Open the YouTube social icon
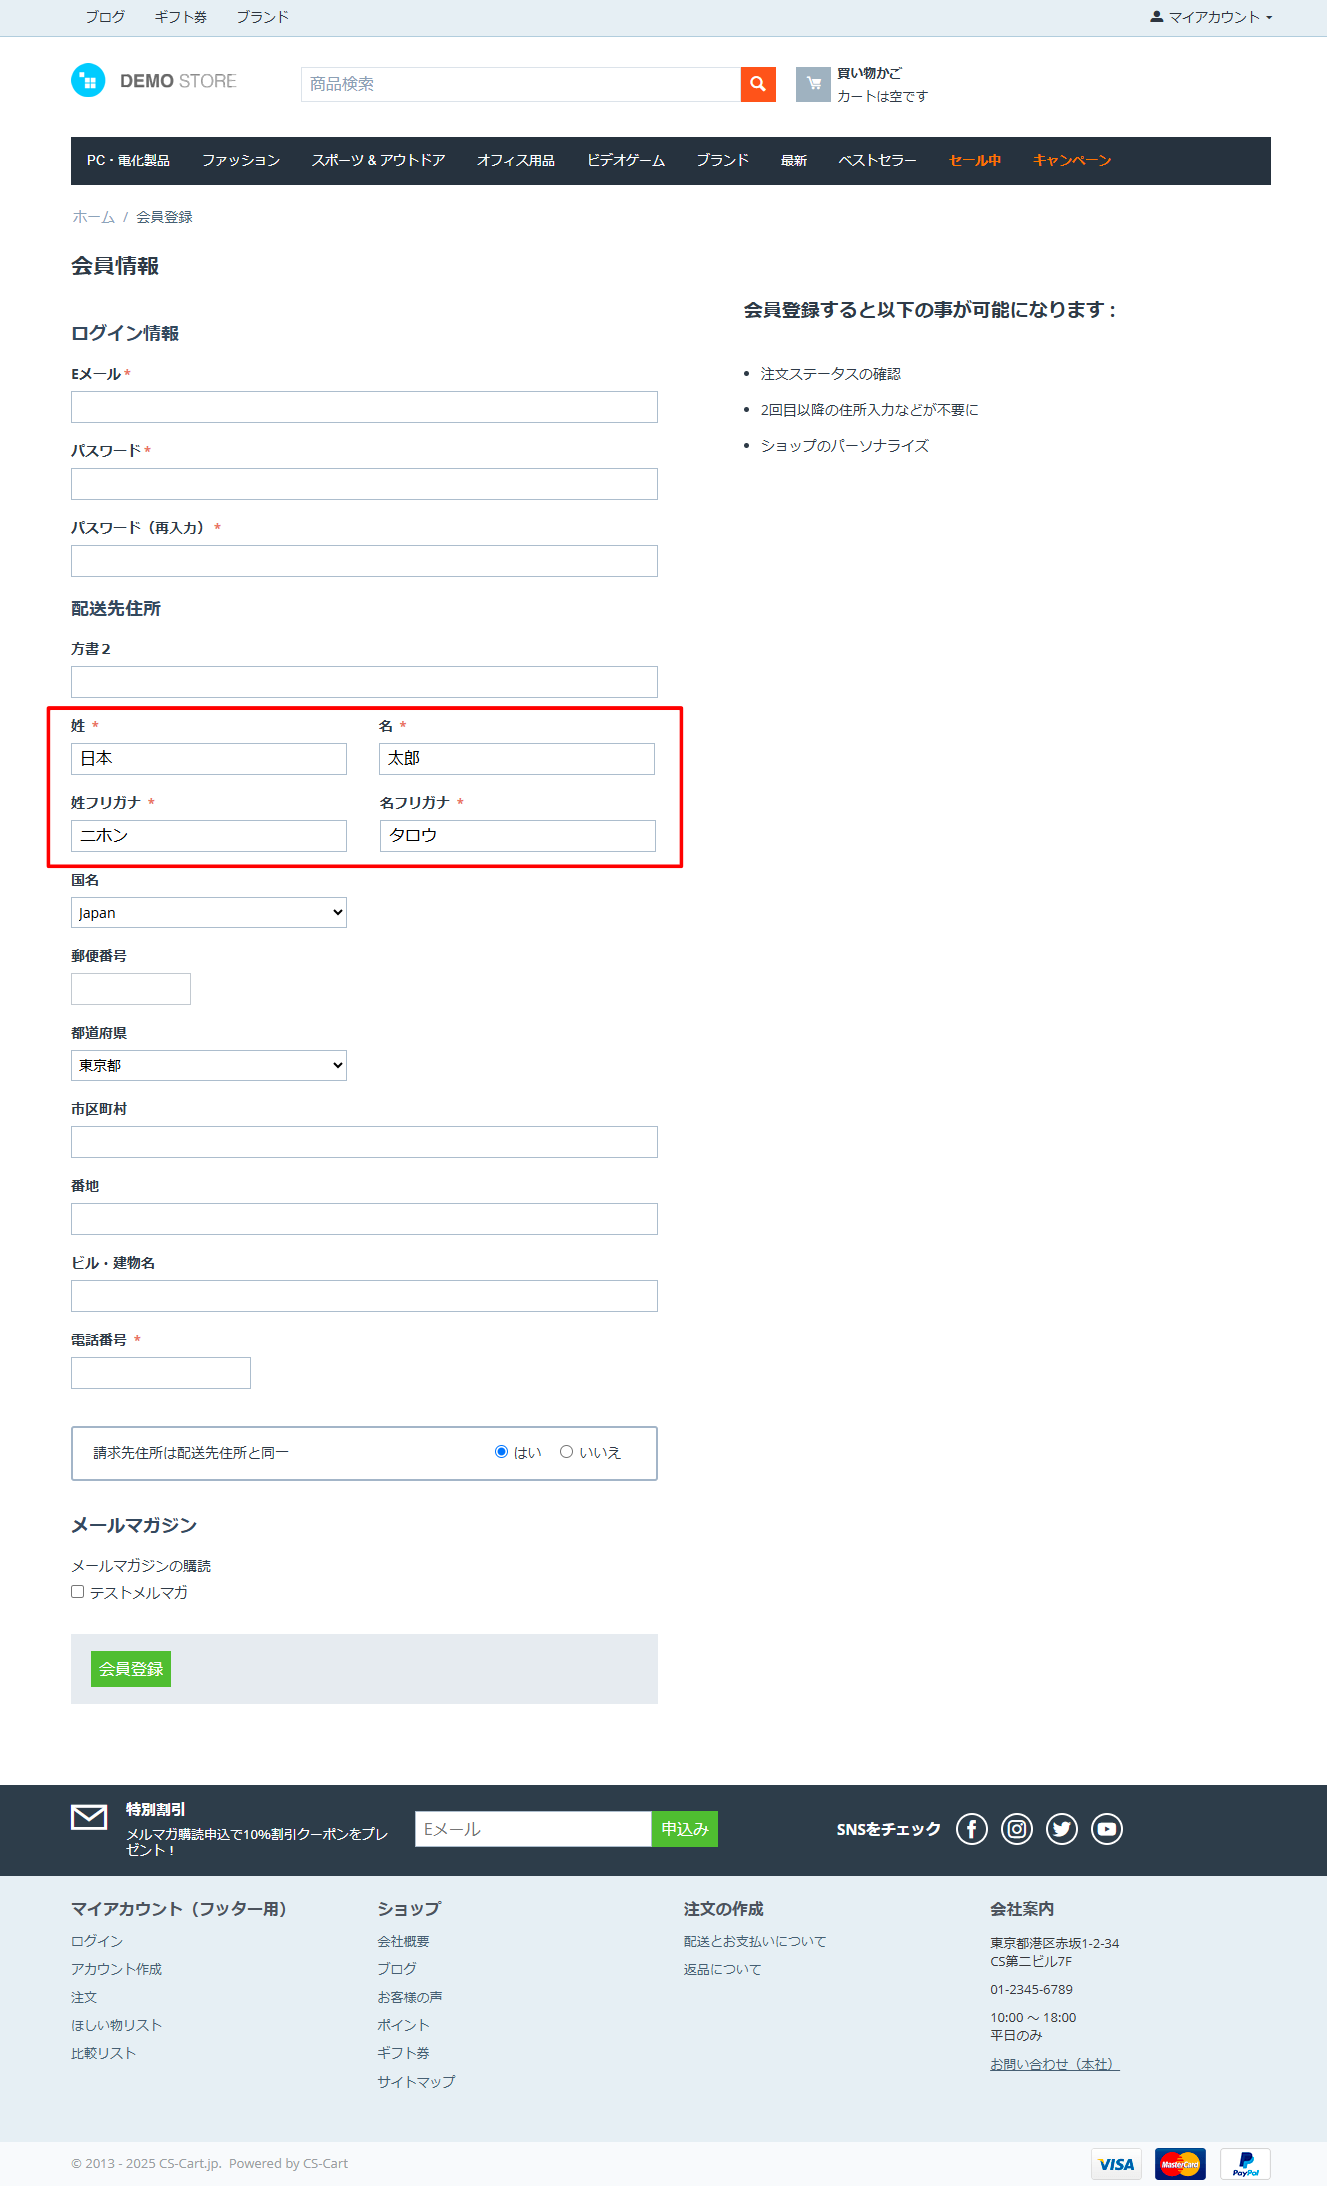The image size is (1327, 2186). click(x=1106, y=1829)
